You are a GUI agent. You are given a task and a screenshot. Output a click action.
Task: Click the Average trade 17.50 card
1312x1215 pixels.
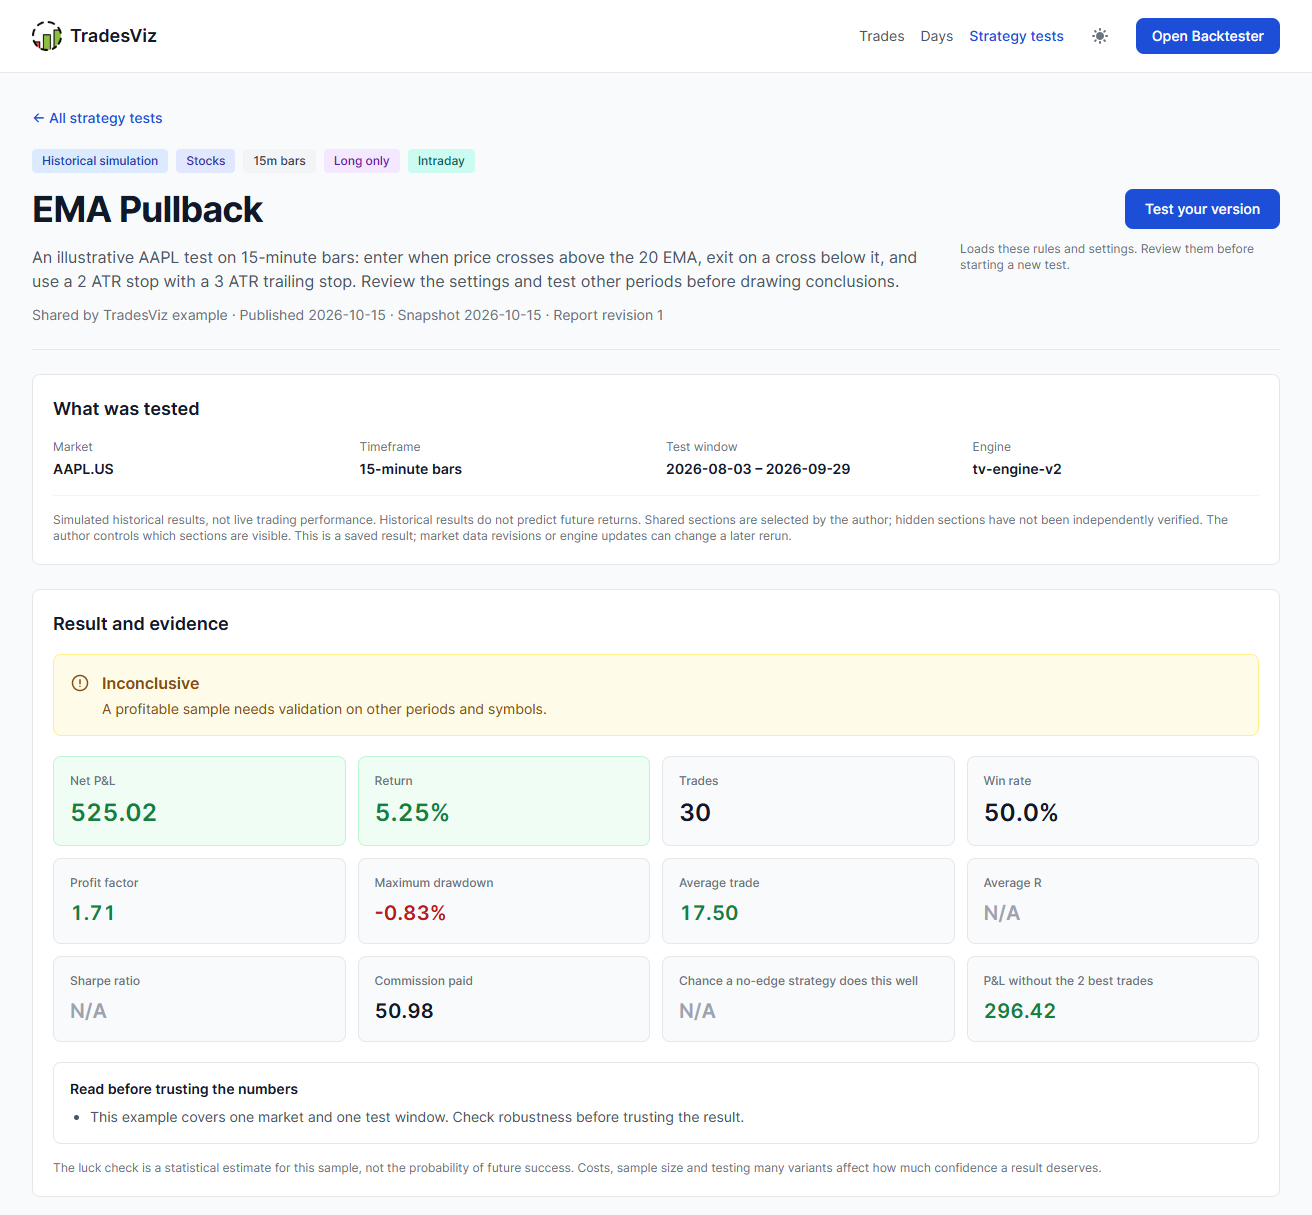click(808, 901)
